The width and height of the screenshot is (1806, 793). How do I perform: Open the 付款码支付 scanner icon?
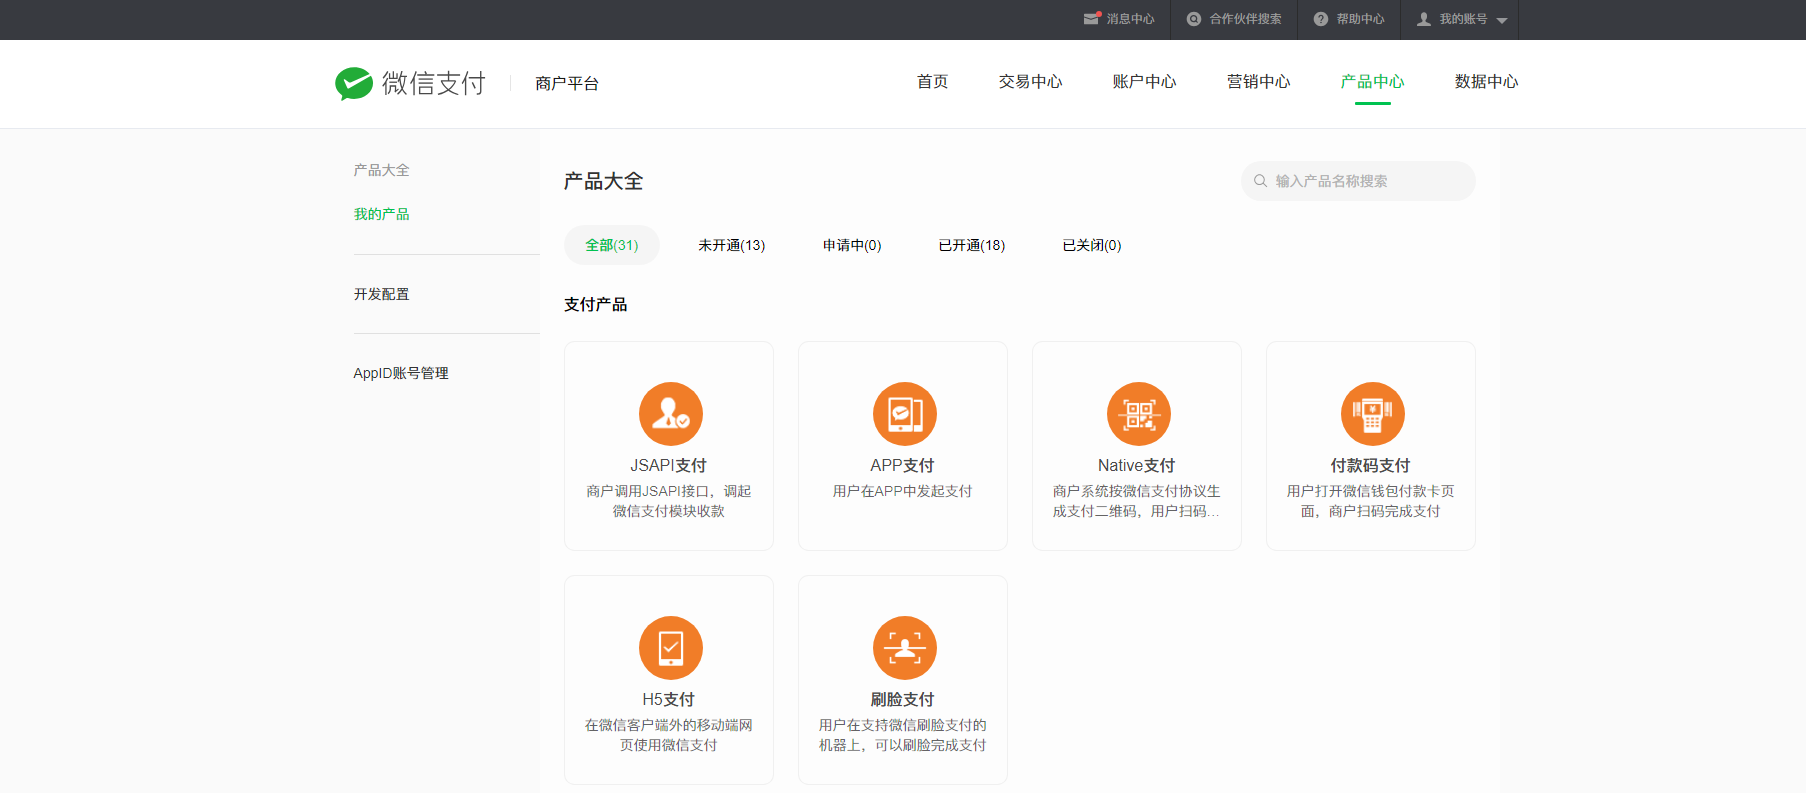pyautogui.click(x=1373, y=414)
